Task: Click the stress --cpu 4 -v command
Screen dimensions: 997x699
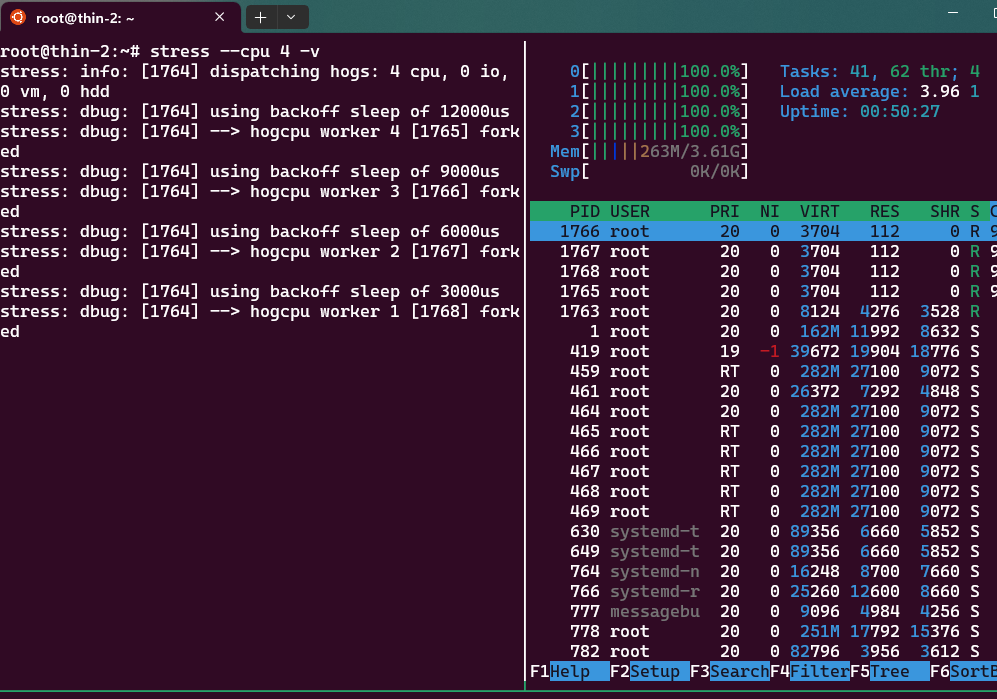Action: pyautogui.click(x=235, y=52)
